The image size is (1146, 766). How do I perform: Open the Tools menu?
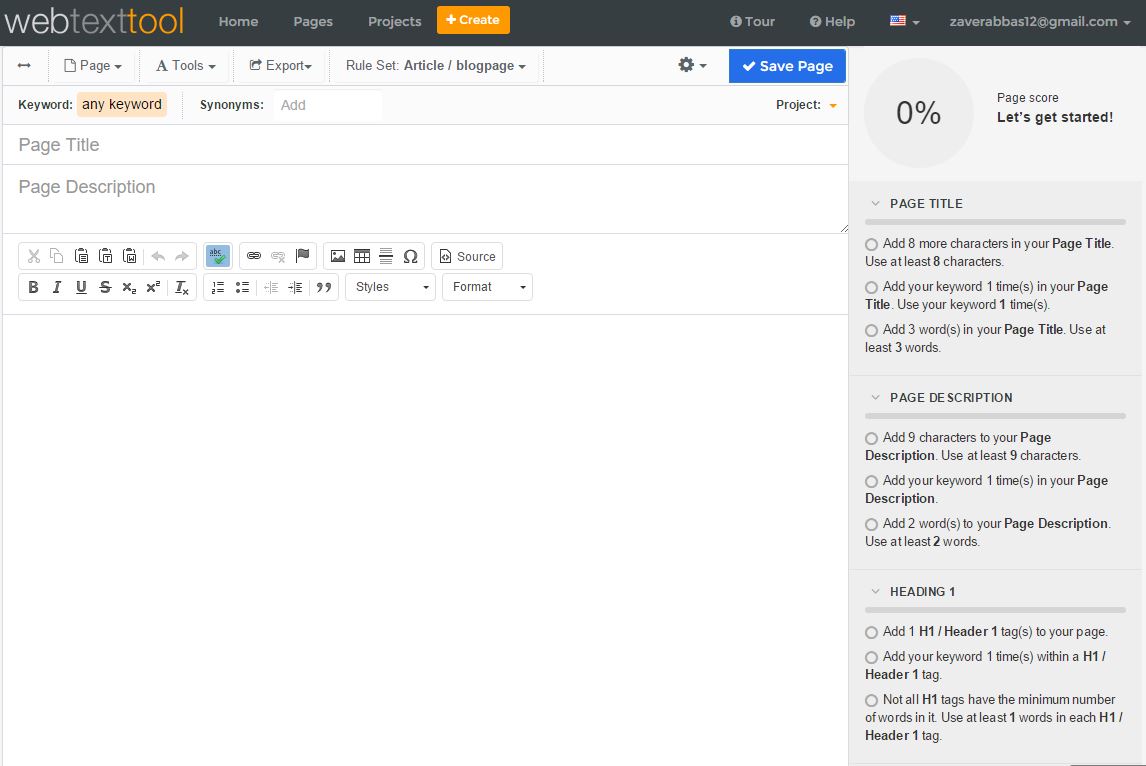[x=184, y=65]
